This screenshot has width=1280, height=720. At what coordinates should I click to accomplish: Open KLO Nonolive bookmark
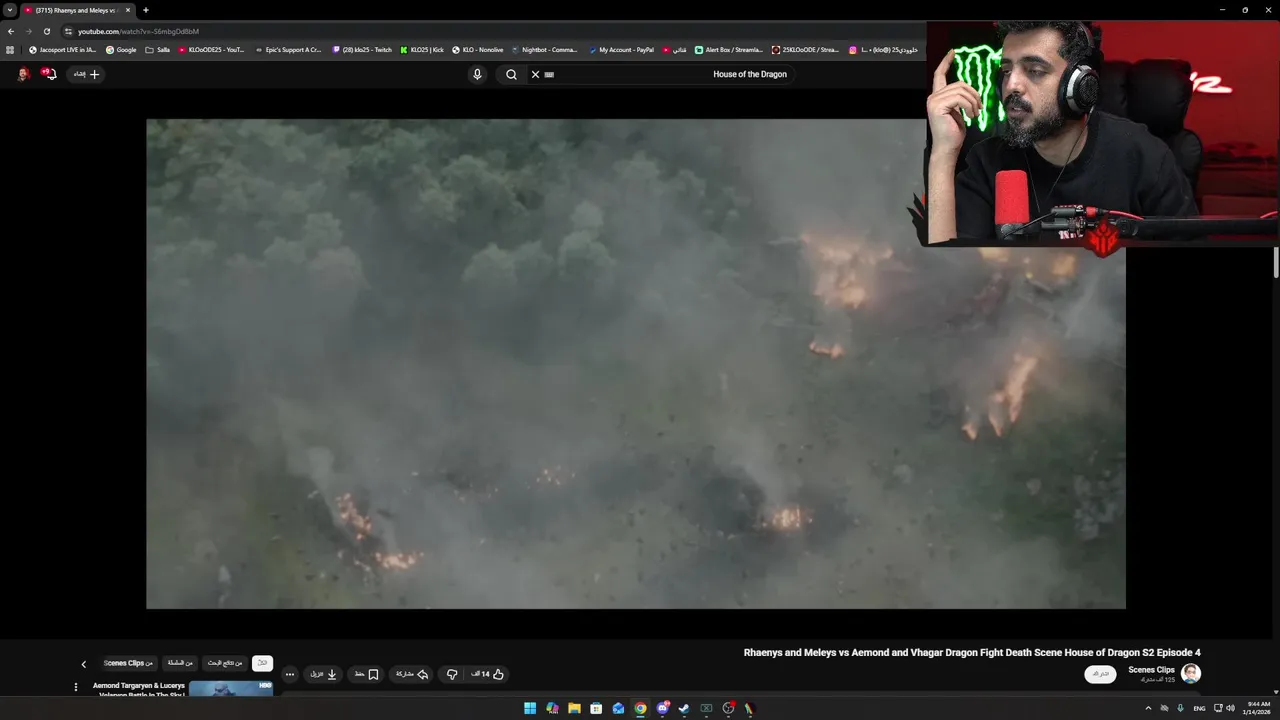477,50
